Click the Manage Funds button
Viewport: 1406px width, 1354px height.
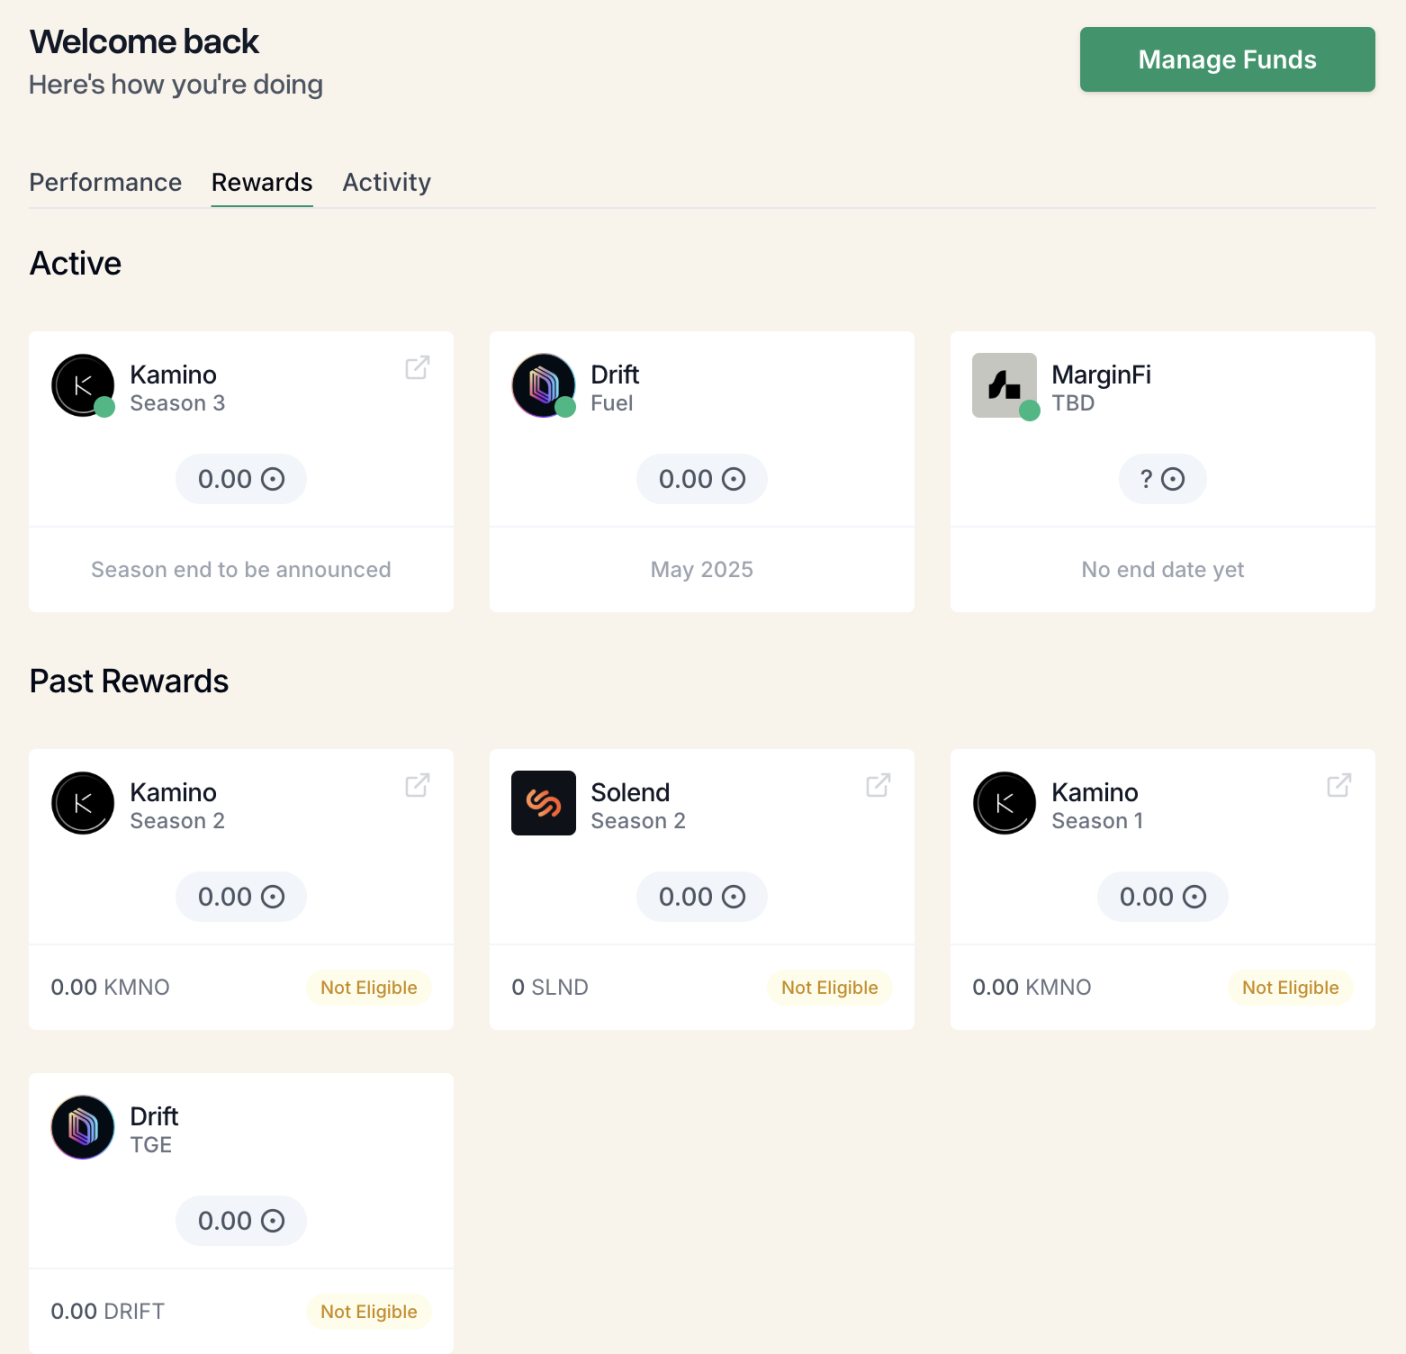1227,60
